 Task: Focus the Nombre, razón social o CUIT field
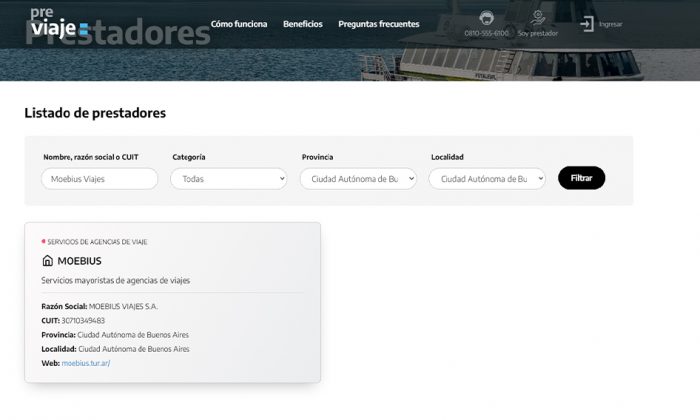(x=99, y=179)
